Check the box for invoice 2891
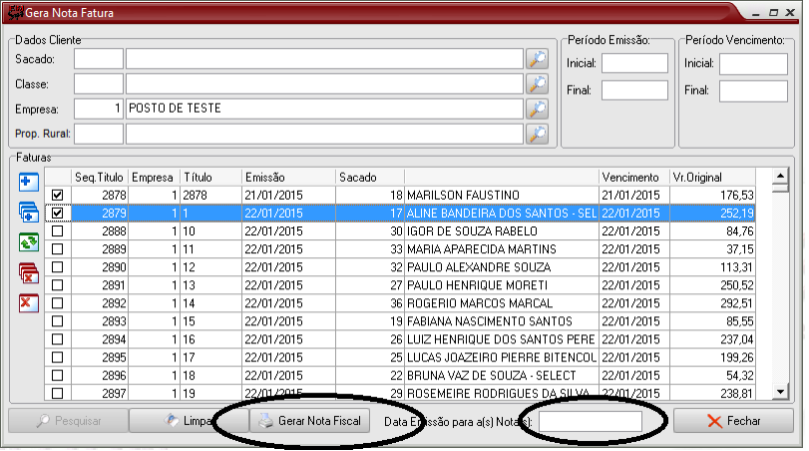This screenshot has height=451, width=809. pyautogui.click(x=57, y=285)
